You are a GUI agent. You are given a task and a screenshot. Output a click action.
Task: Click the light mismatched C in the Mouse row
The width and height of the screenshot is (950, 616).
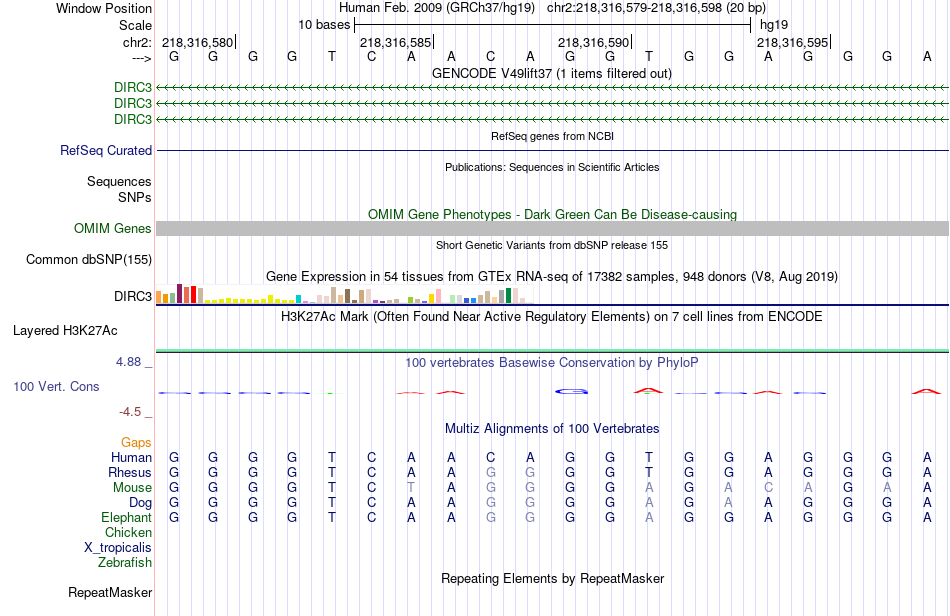[768, 488]
